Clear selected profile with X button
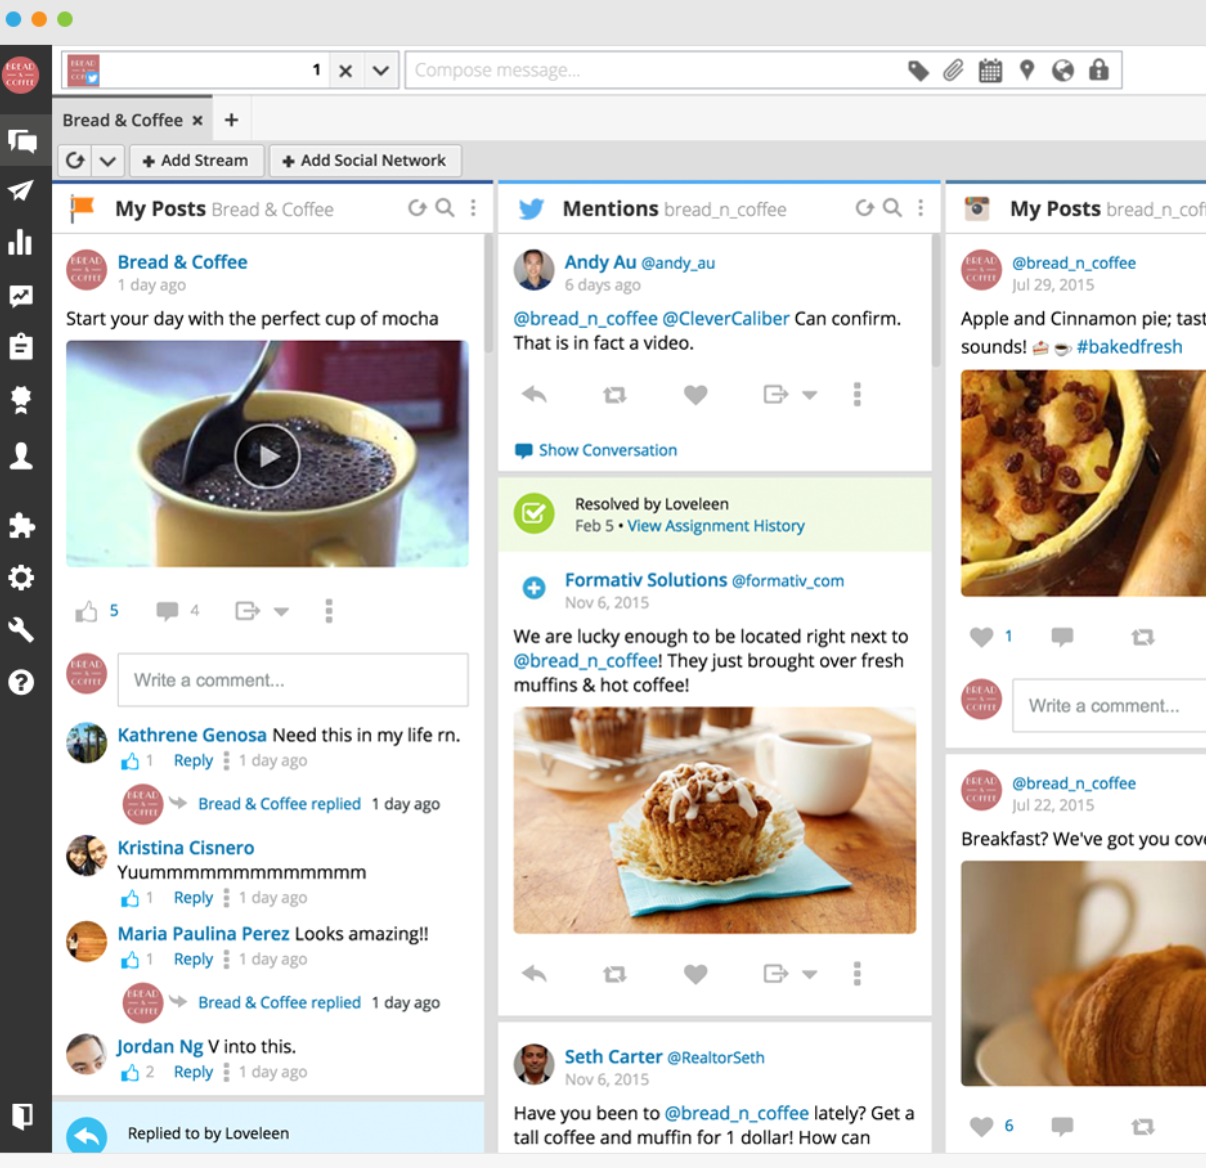 (345, 71)
